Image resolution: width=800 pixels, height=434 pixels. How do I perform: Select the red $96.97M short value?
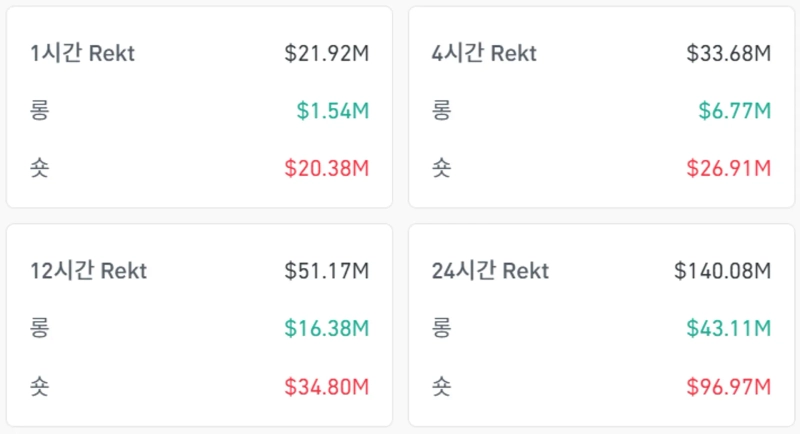point(728,385)
